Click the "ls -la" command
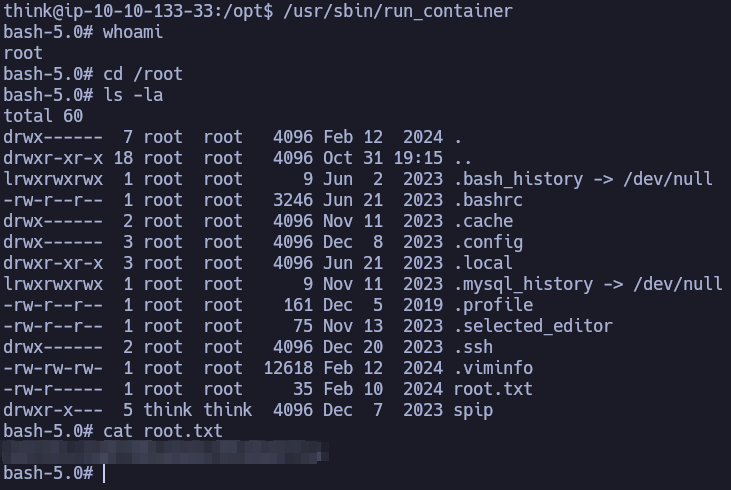731x490 pixels. [x=133, y=95]
